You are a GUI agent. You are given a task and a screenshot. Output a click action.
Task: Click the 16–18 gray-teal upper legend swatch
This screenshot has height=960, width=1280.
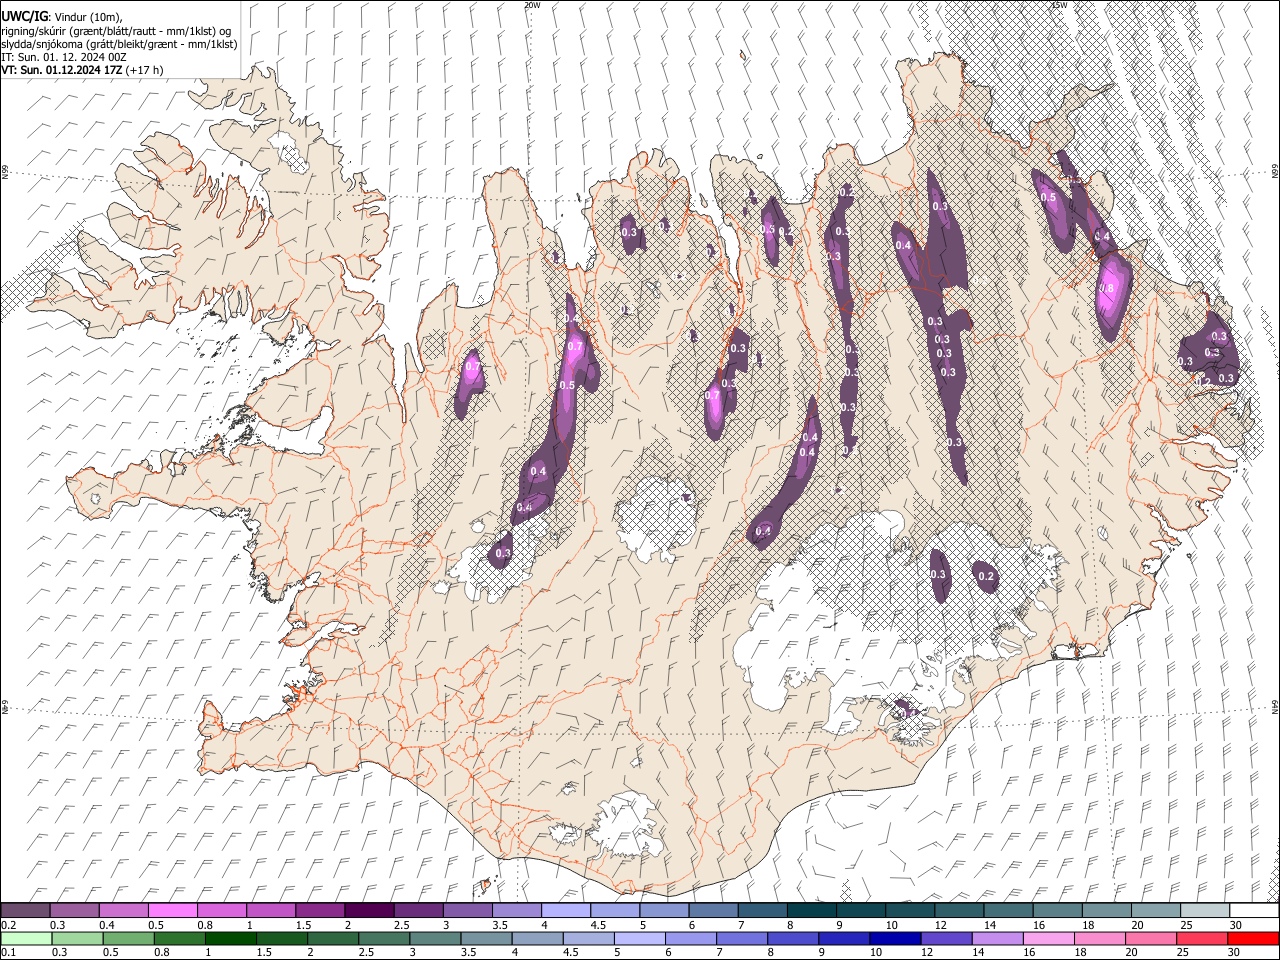pos(1057,910)
